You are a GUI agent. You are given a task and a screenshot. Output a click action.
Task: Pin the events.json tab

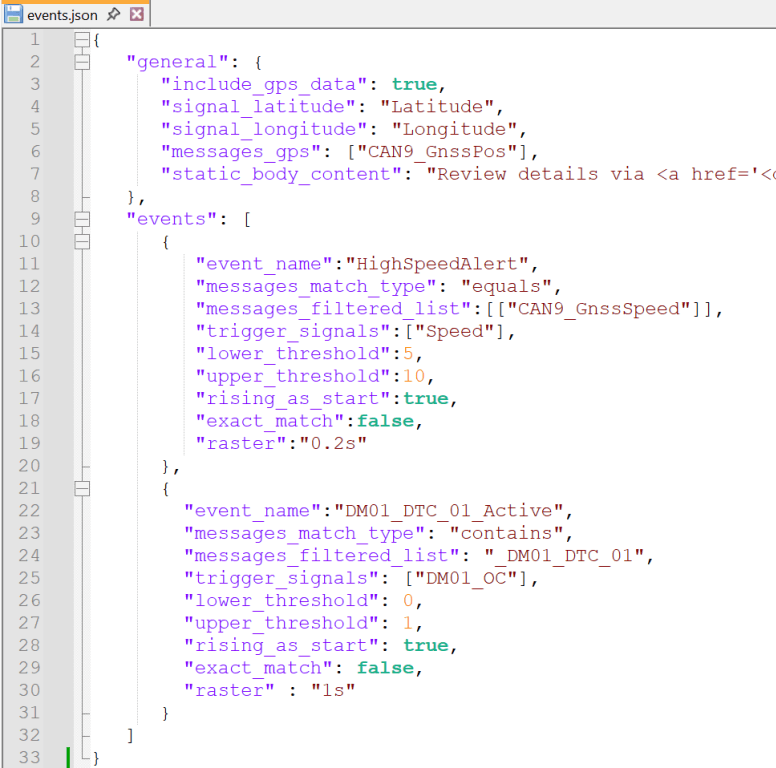[x=114, y=14]
